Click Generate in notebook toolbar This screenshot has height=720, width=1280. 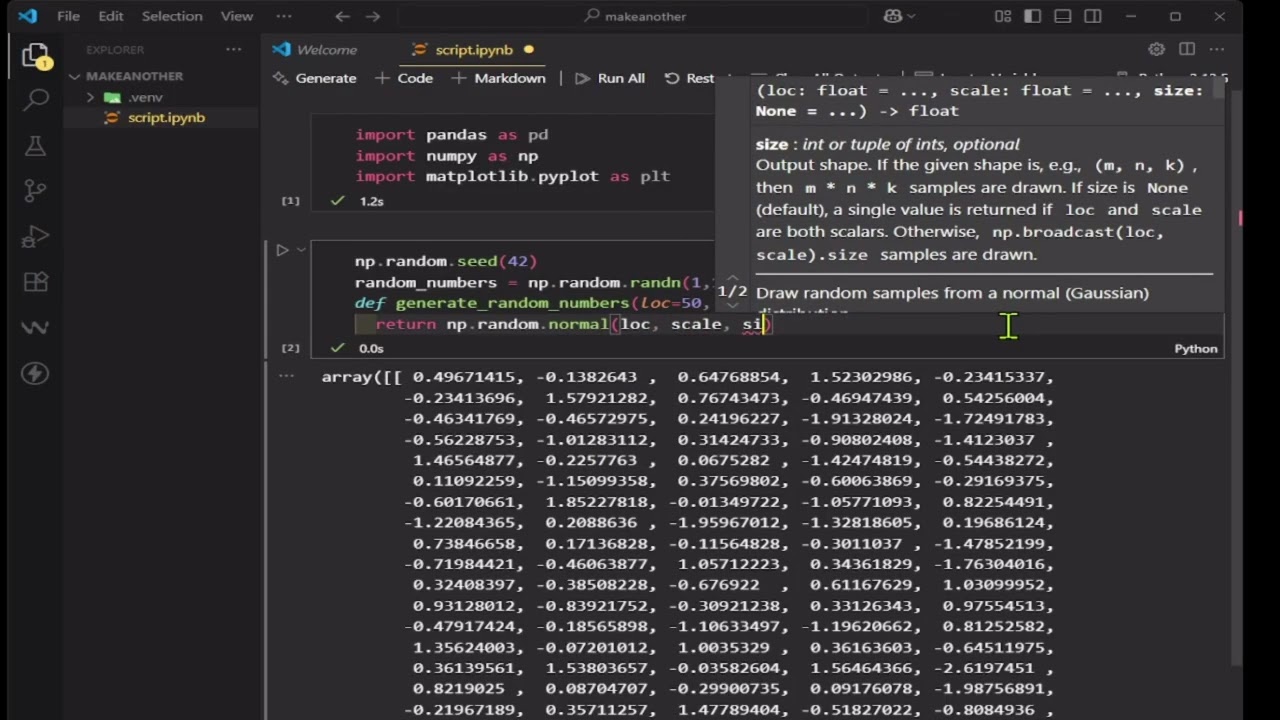pyautogui.click(x=314, y=78)
